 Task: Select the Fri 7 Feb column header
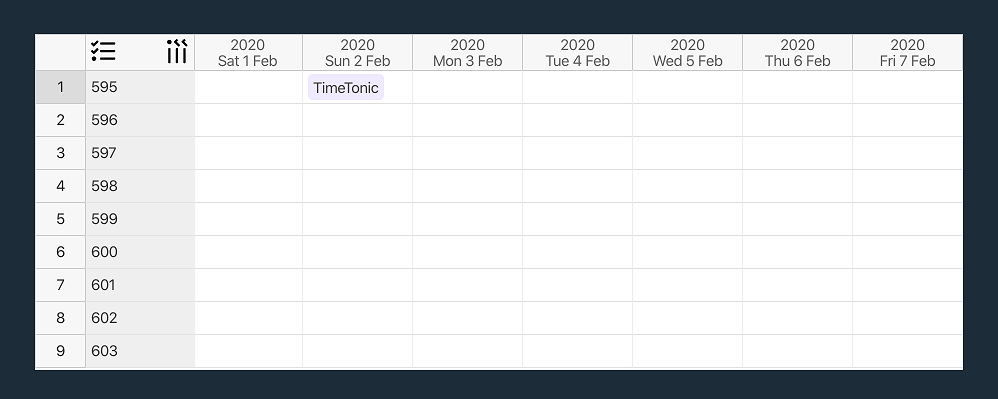pos(907,53)
